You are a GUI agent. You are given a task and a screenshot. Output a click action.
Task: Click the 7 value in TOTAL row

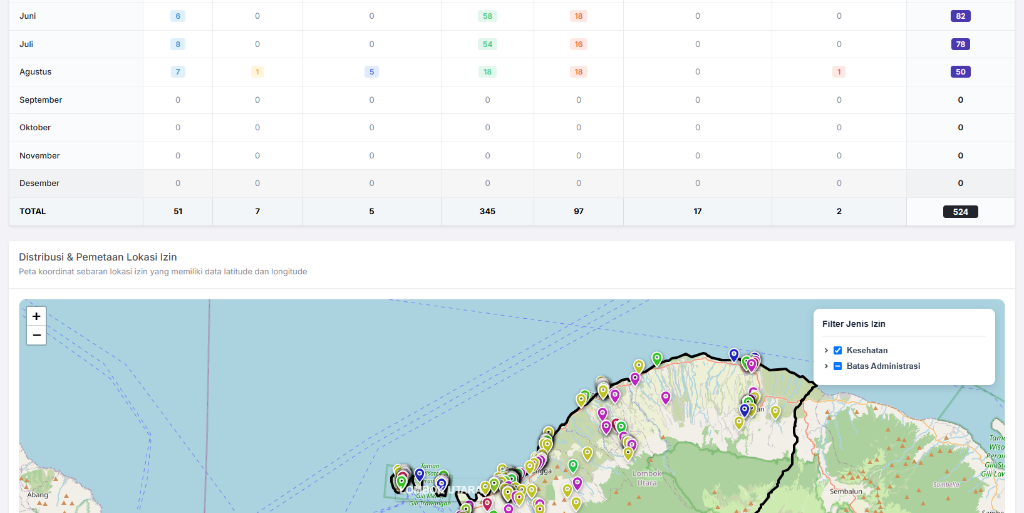(x=257, y=211)
